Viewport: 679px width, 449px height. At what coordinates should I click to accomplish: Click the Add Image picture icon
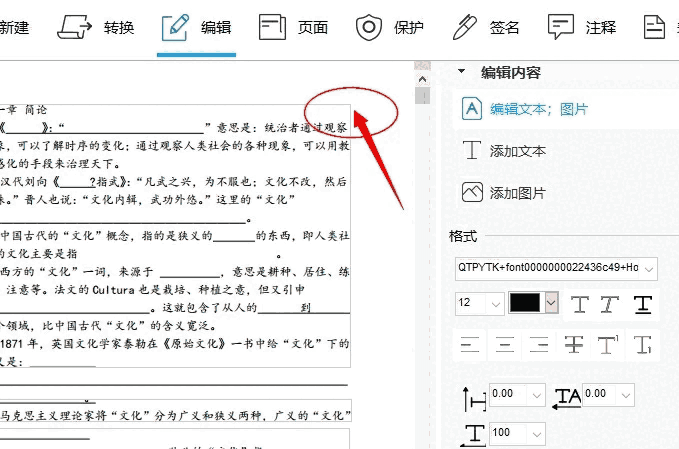point(472,192)
